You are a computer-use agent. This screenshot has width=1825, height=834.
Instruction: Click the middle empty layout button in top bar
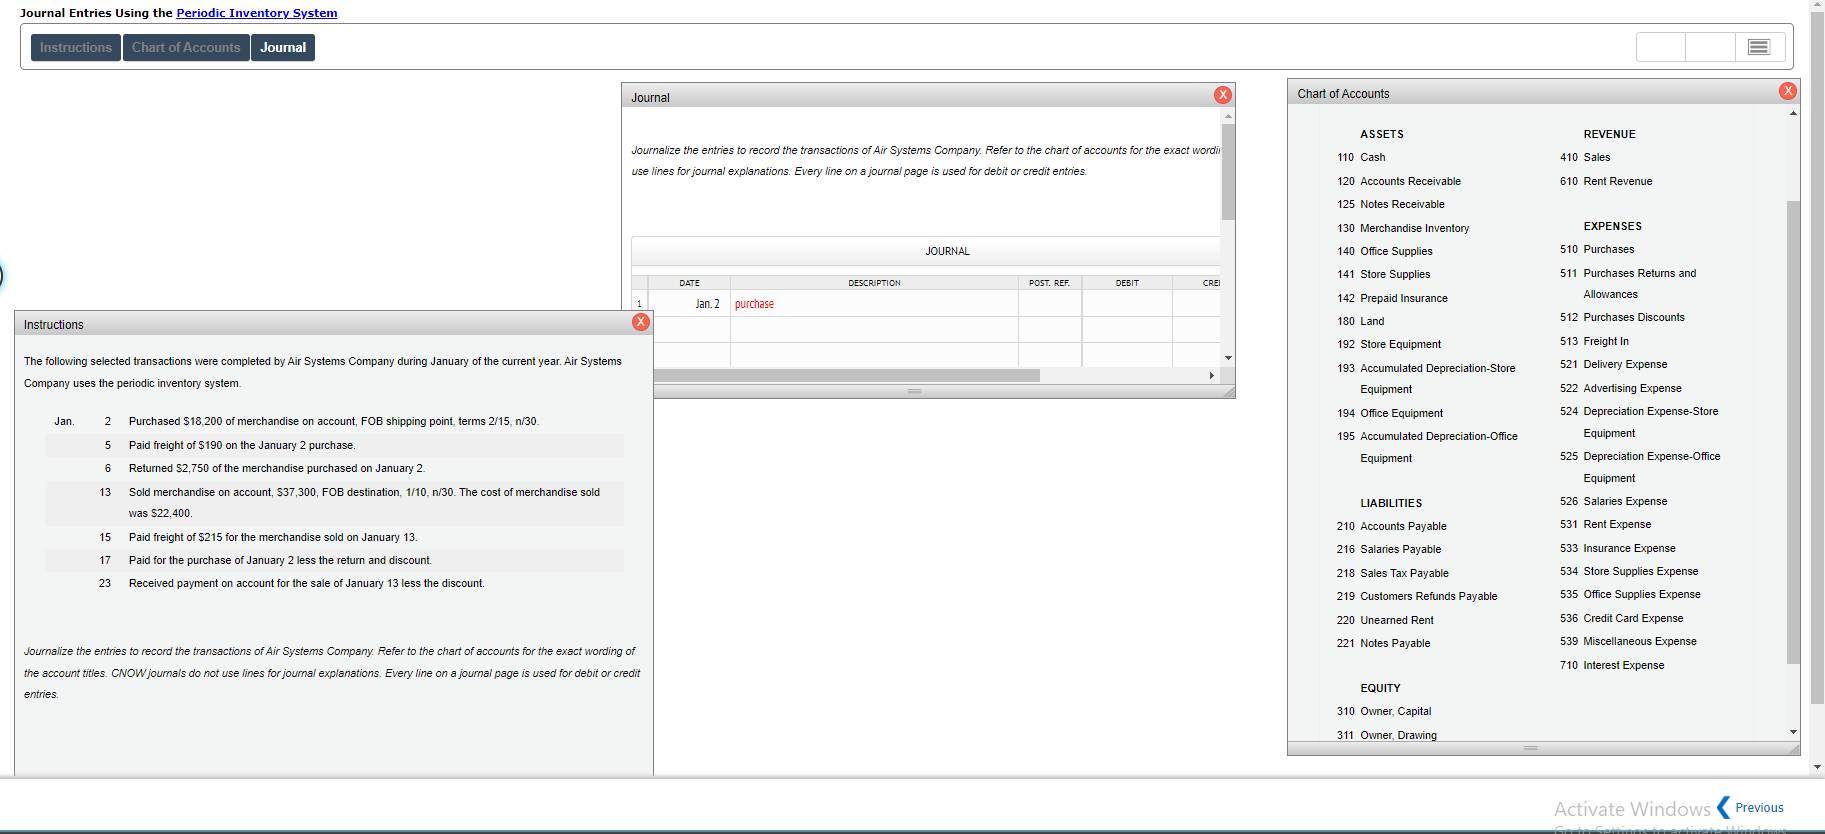pos(1710,47)
